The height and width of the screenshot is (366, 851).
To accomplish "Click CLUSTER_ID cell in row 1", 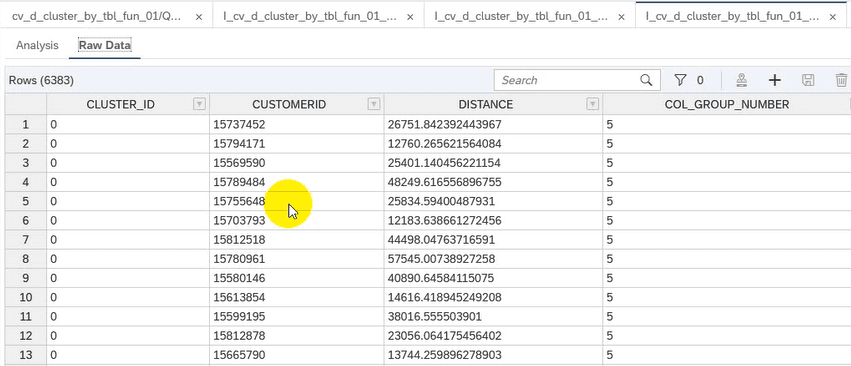I will pyautogui.click(x=128, y=125).
